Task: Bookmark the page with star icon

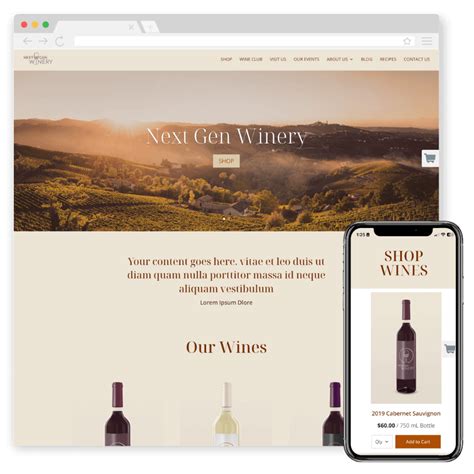Action: pos(407,41)
